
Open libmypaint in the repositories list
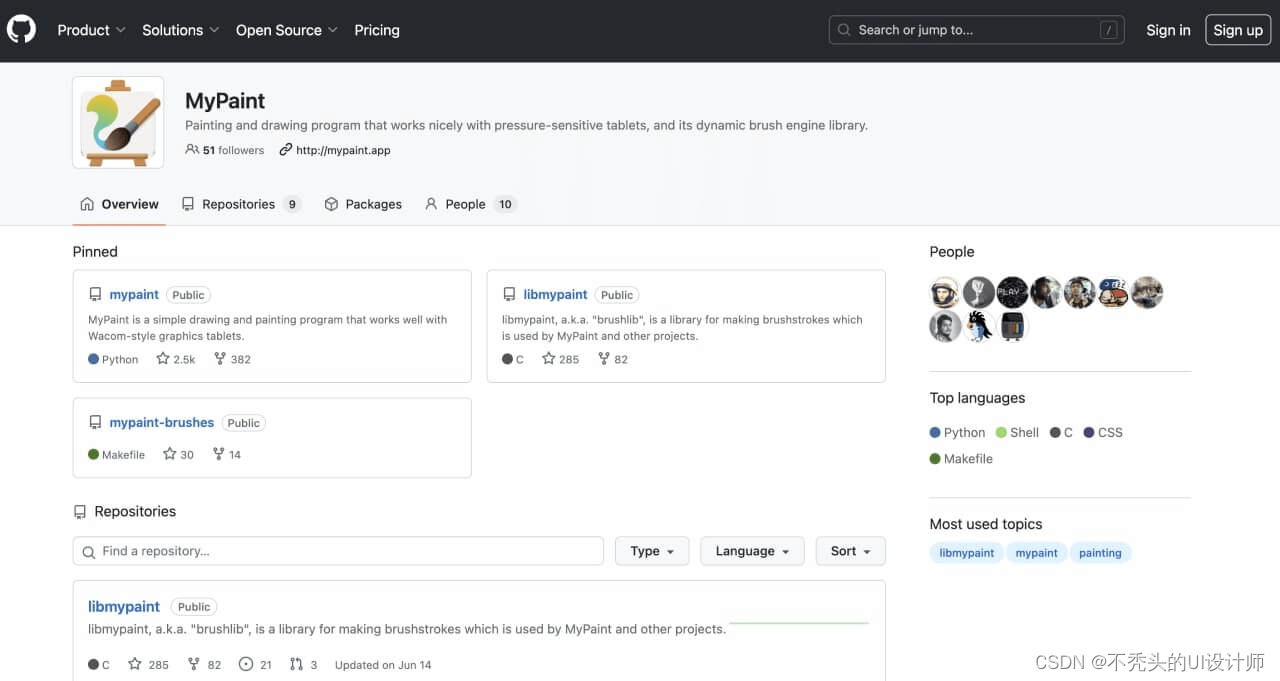[x=124, y=607]
